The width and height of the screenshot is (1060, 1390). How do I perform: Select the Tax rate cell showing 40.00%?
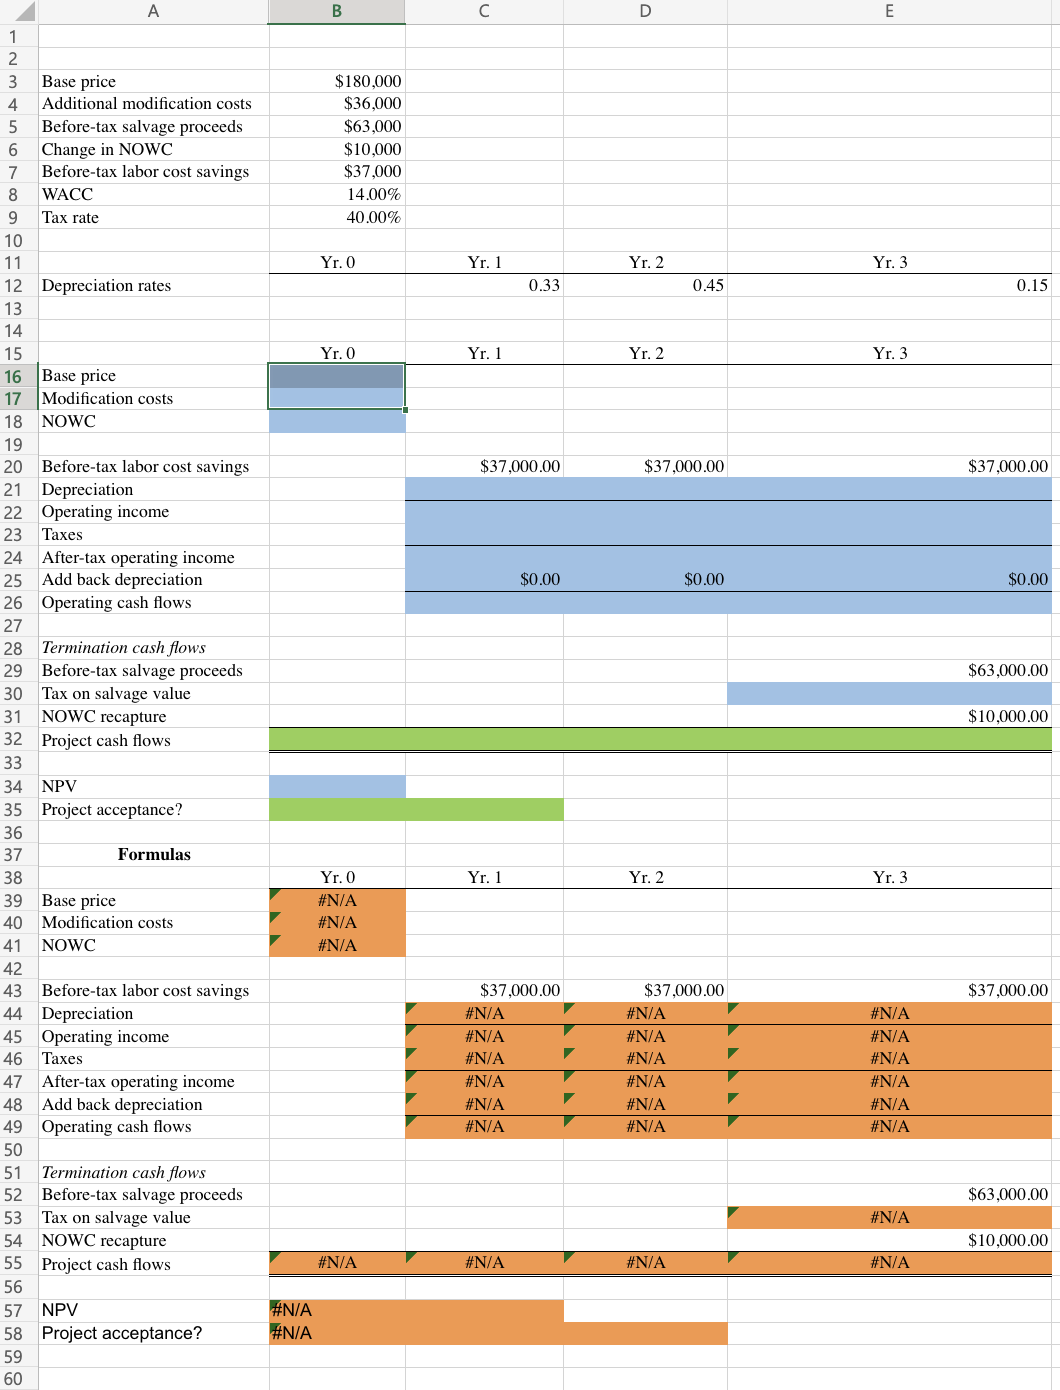click(x=336, y=217)
